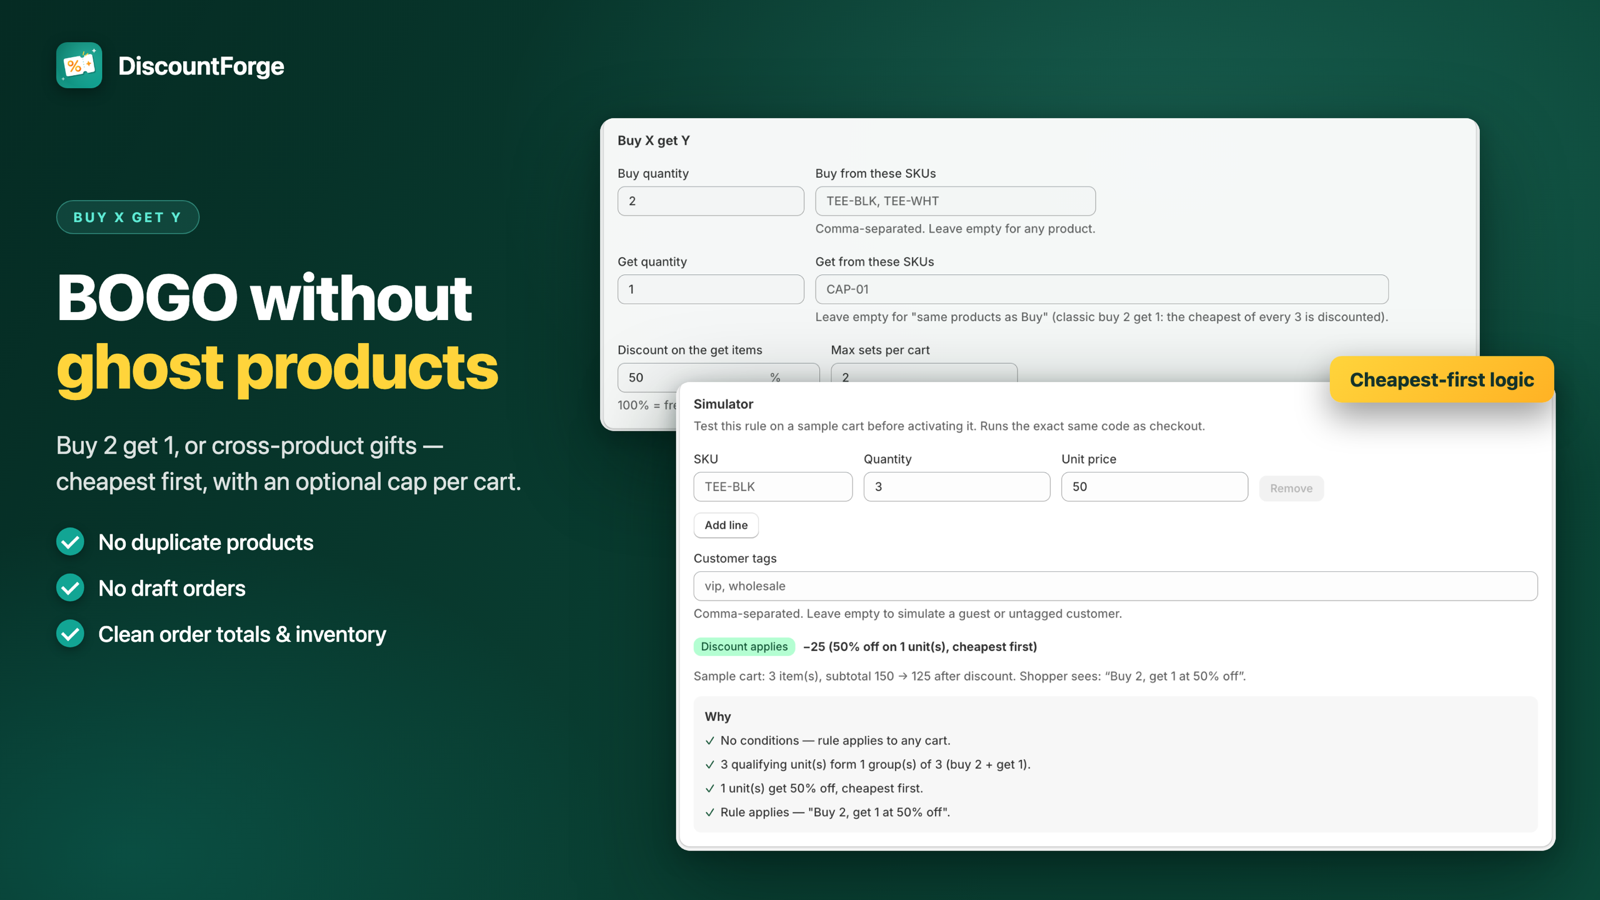Viewport: 1600px width, 900px height.
Task: Click the 'No conditions — rule applies to any cart' line
Action: coord(835,741)
